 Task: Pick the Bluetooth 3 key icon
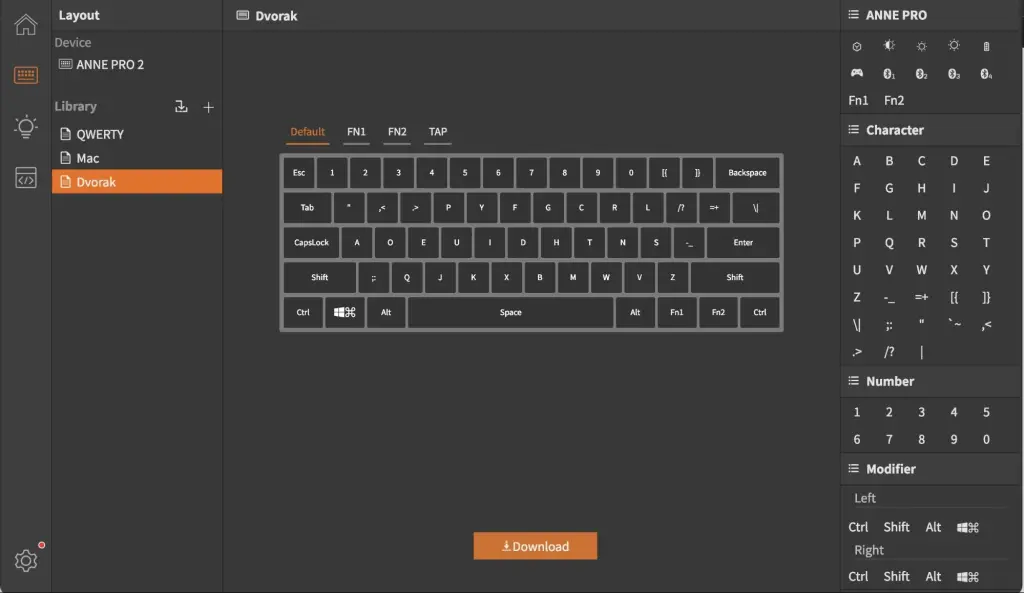[954, 74]
